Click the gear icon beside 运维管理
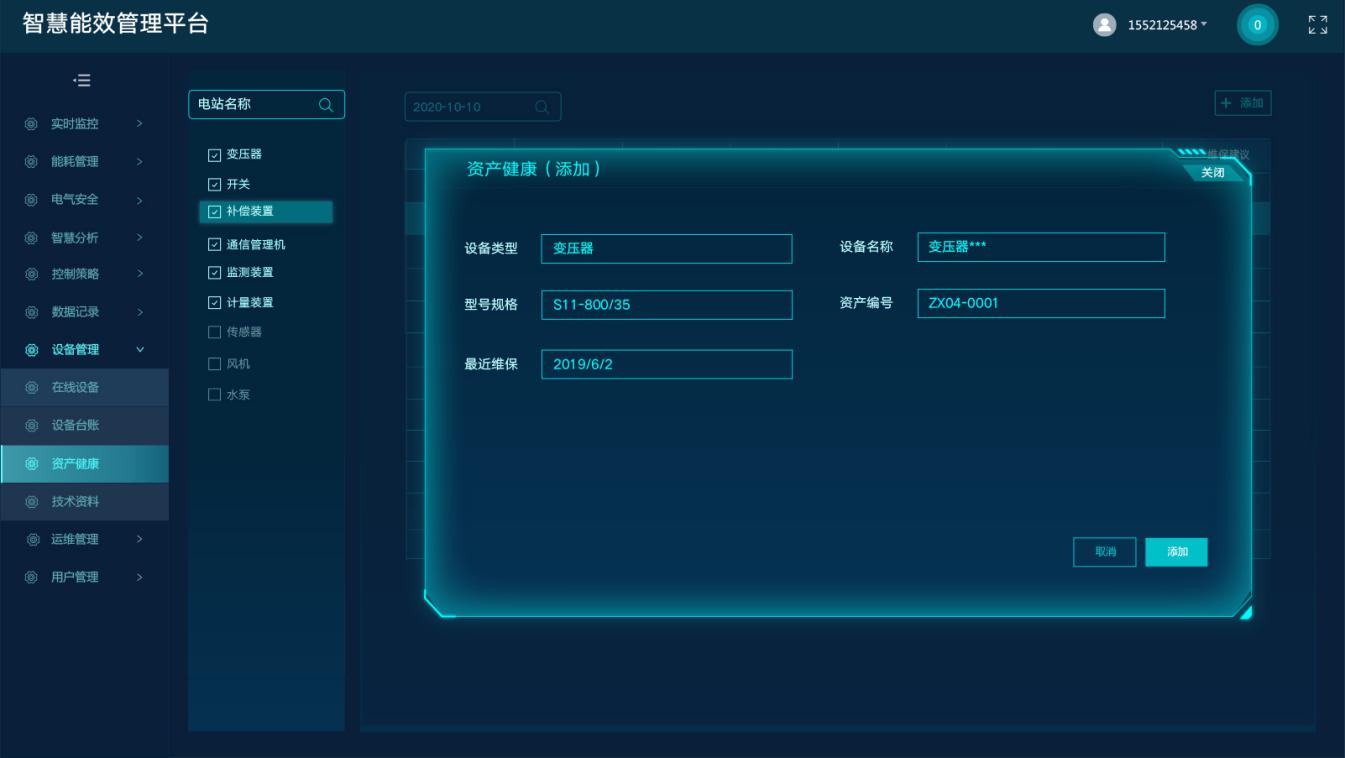Viewport: 1345px width, 758px height. (31, 540)
